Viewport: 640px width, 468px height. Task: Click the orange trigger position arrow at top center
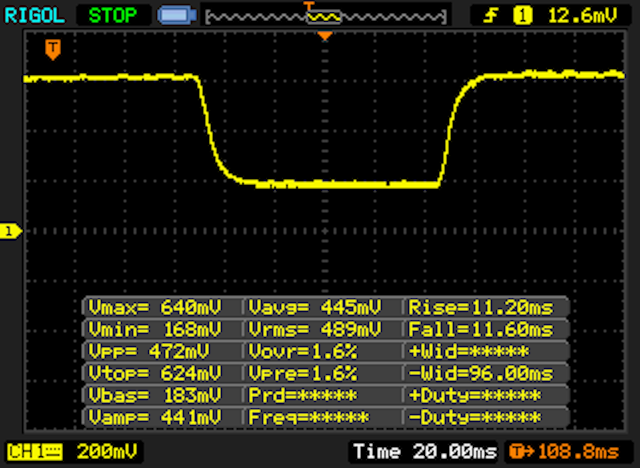tap(325, 36)
